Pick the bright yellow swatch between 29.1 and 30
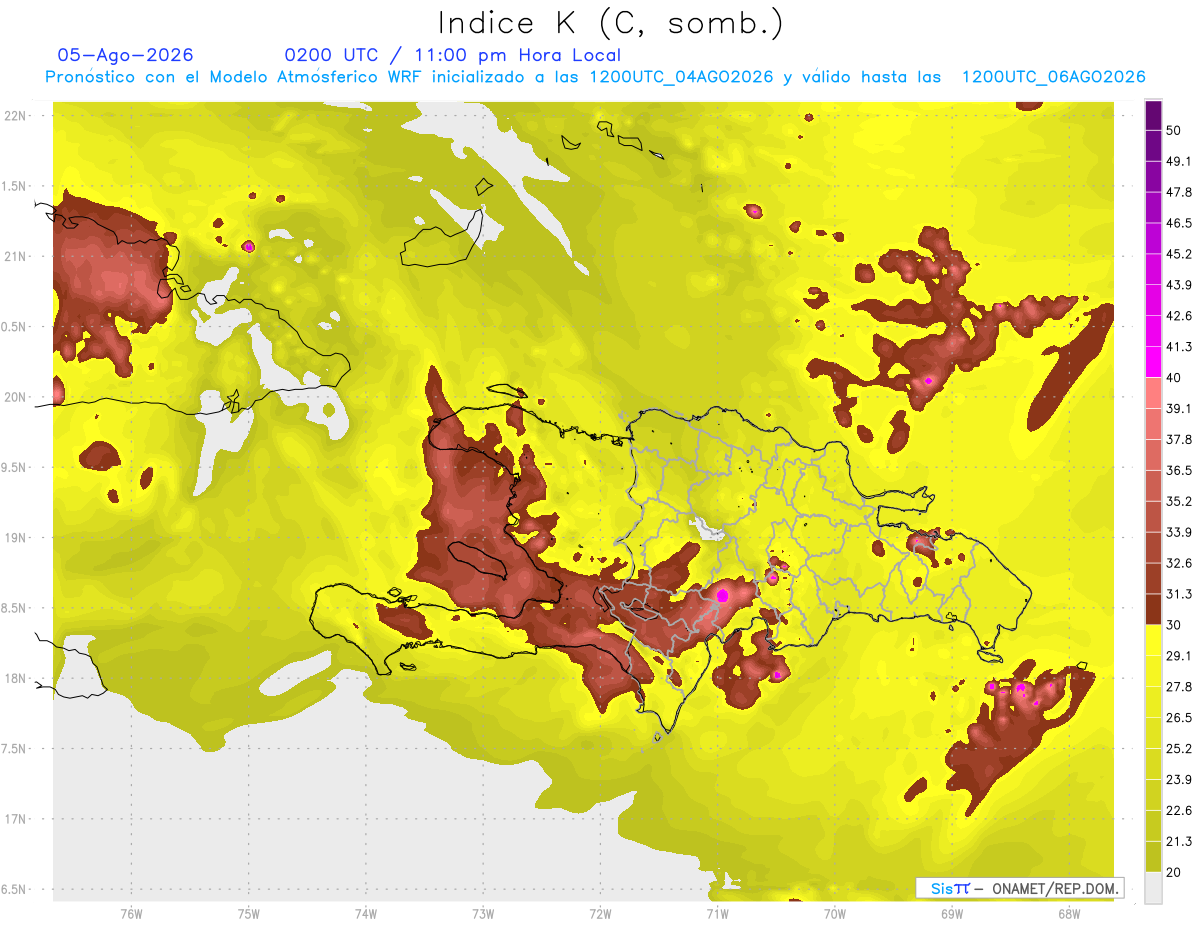The width and height of the screenshot is (1200, 927). click(1153, 640)
